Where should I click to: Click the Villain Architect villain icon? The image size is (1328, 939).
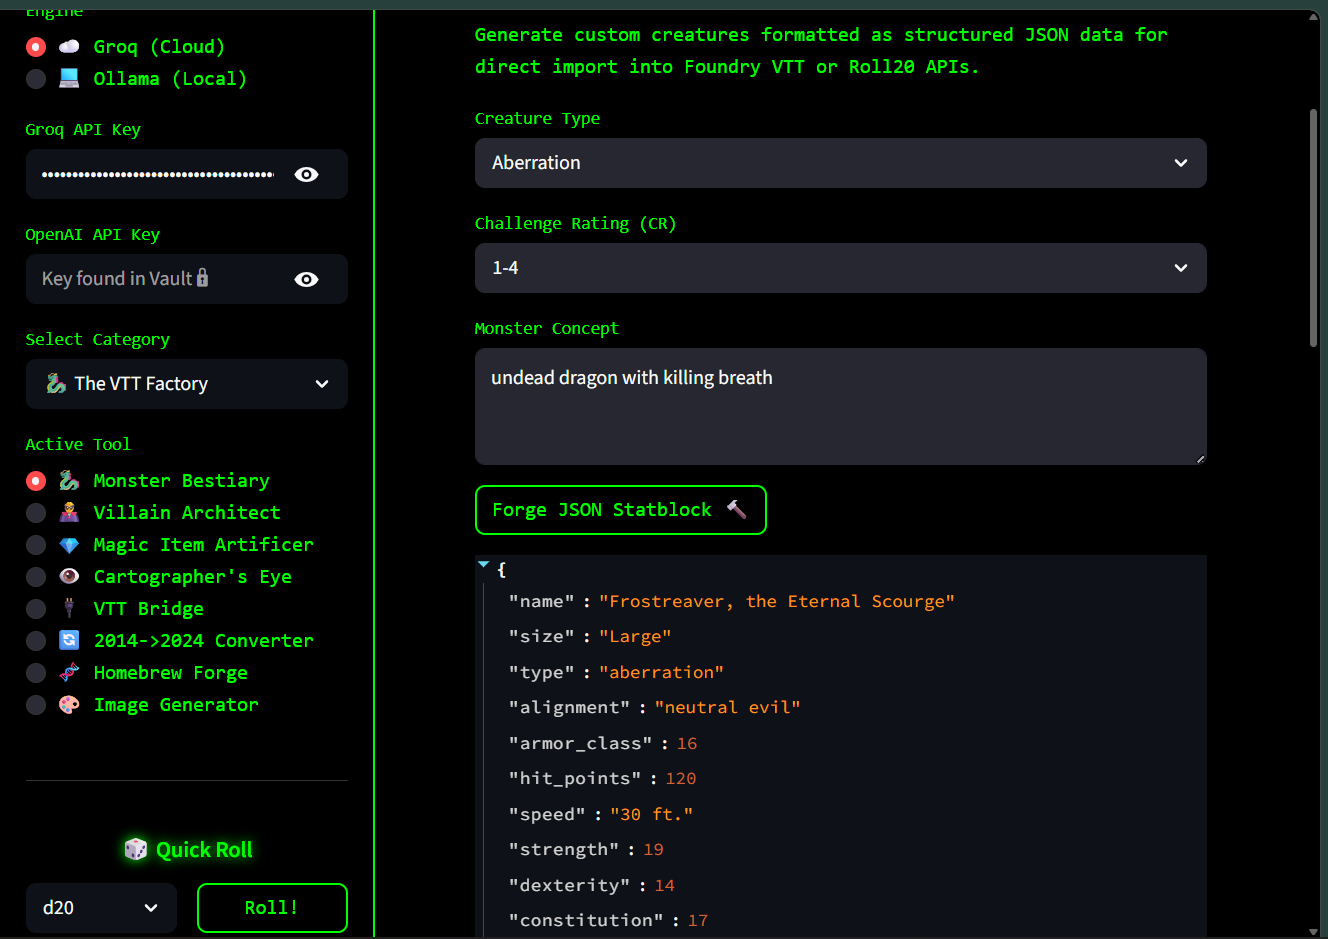(x=69, y=513)
